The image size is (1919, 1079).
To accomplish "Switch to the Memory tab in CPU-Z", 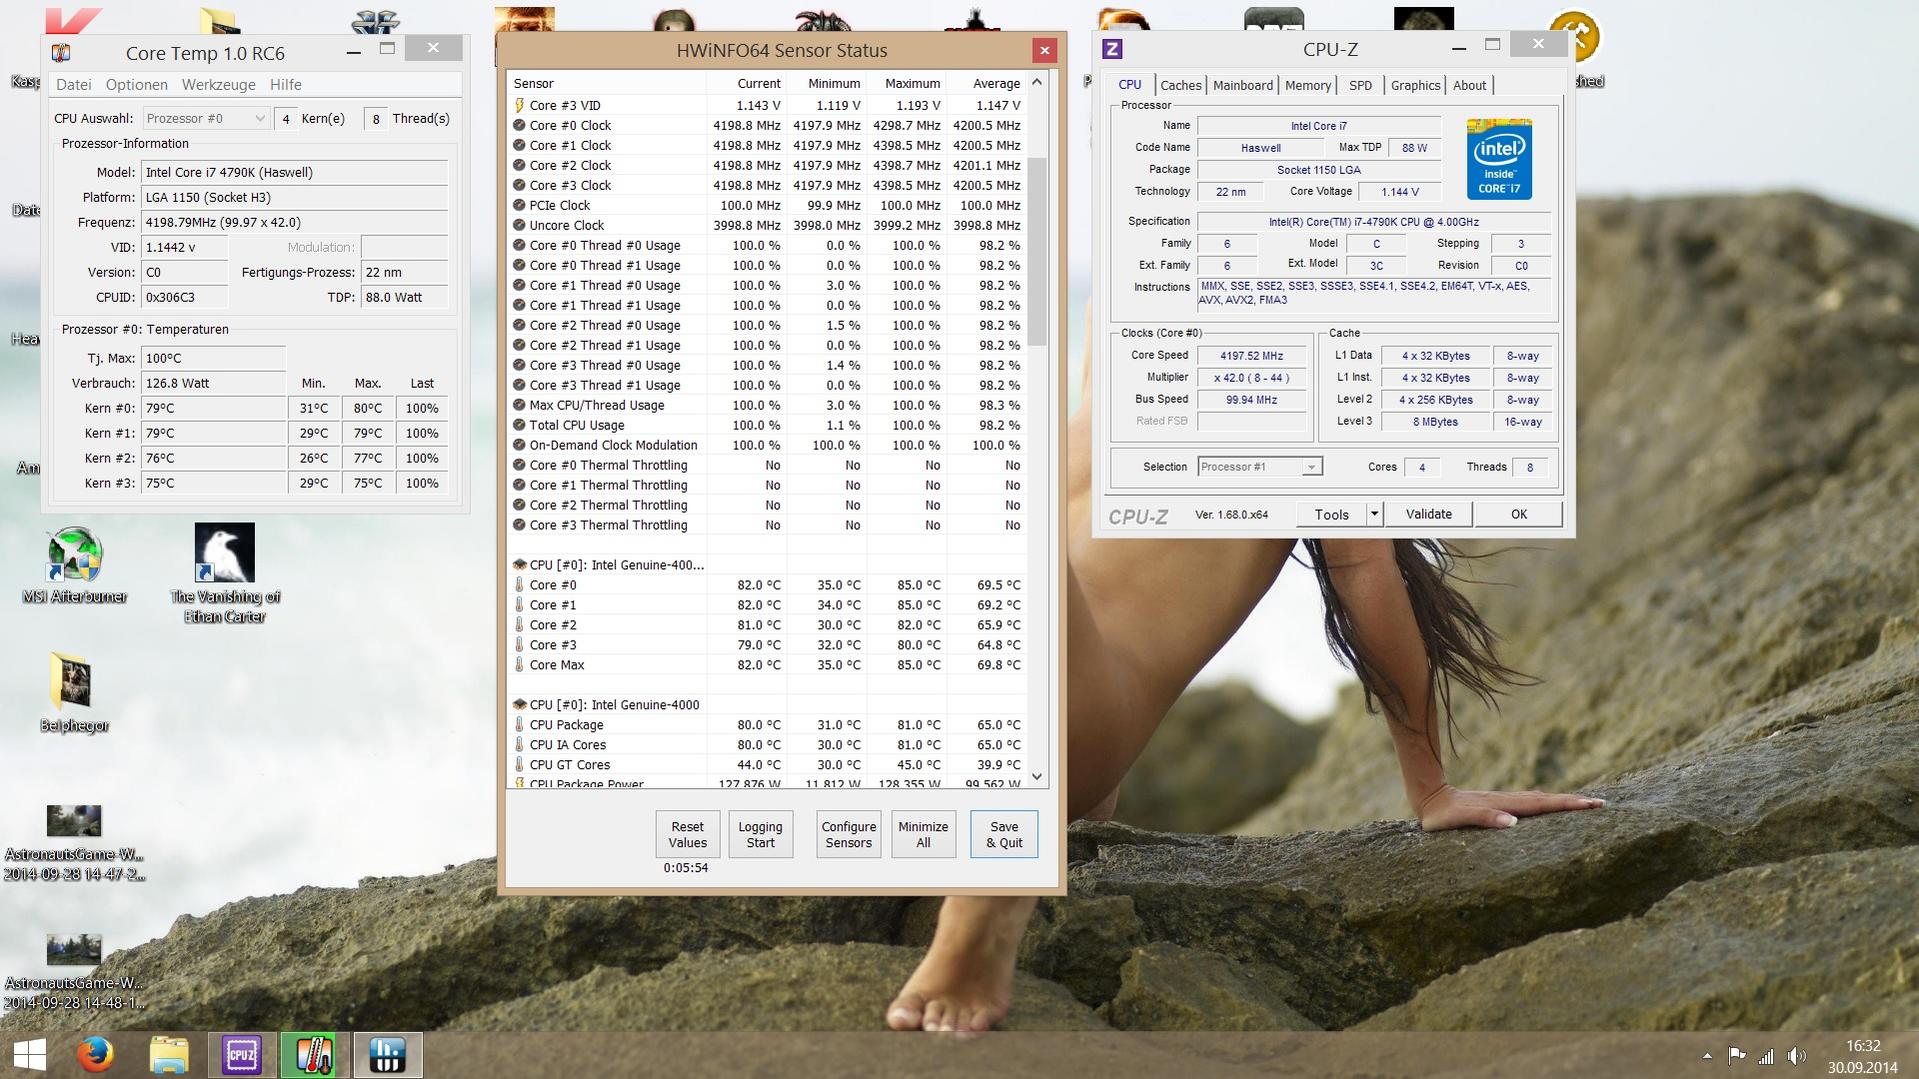I will (1307, 86).
